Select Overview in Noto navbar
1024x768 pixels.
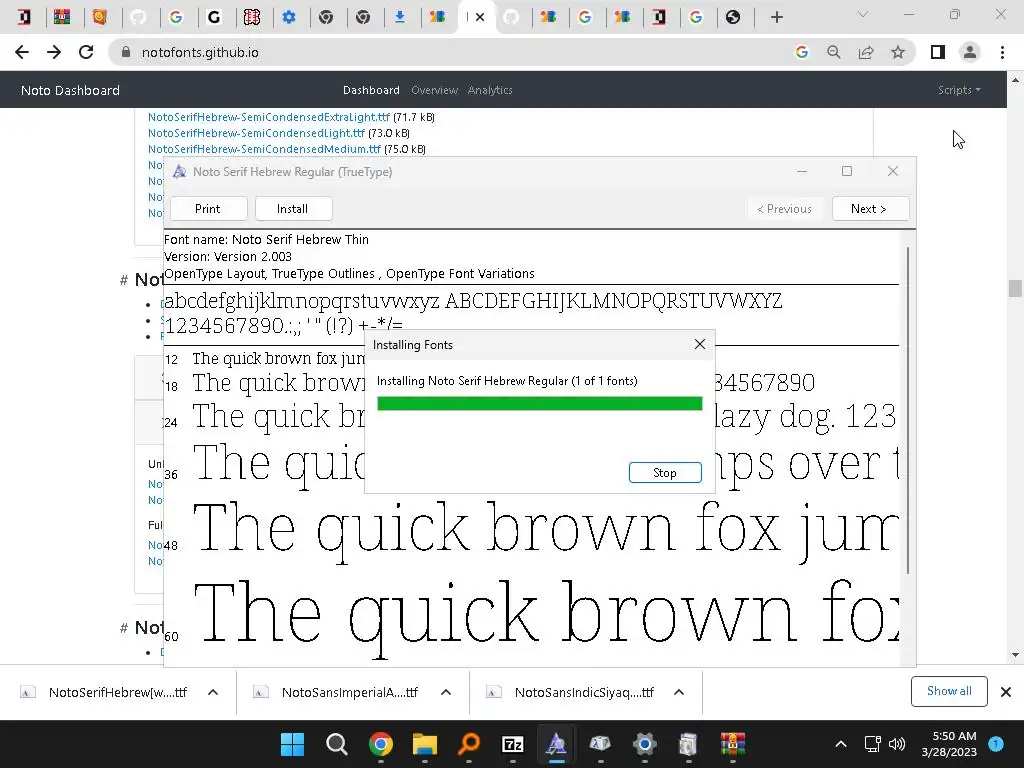point(434,90)
